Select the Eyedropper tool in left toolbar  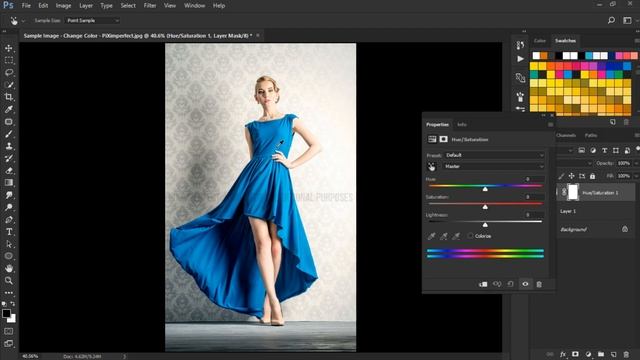[9, 109]
